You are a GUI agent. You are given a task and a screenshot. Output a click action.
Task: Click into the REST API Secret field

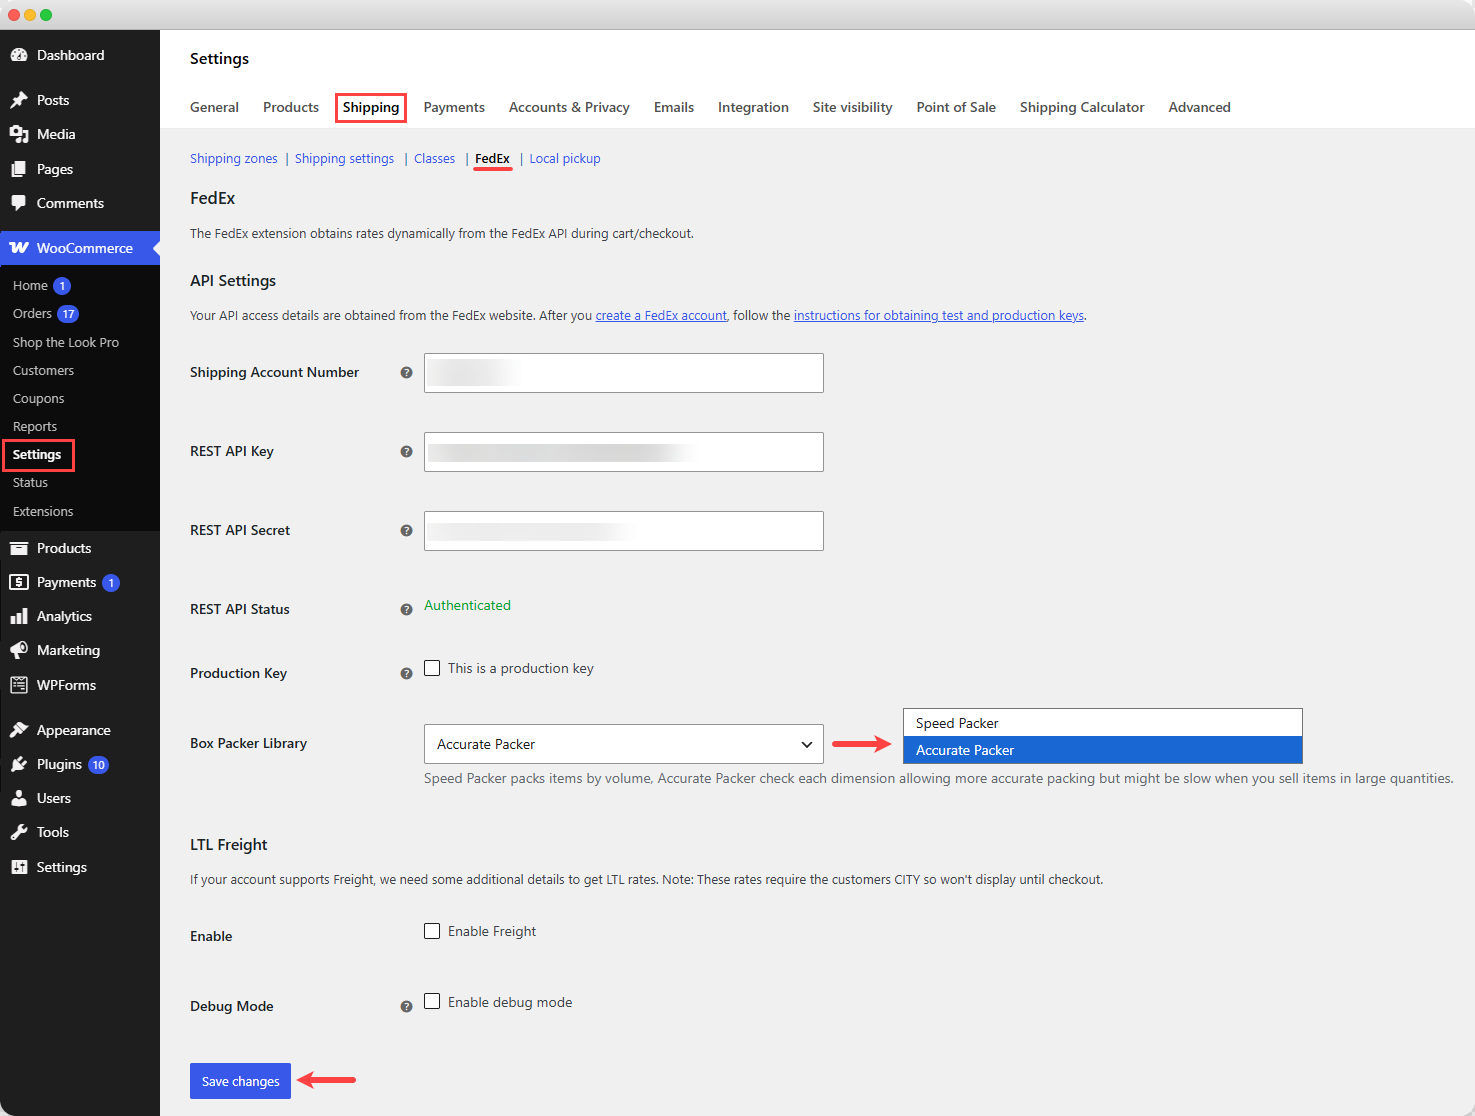[624, 531]
